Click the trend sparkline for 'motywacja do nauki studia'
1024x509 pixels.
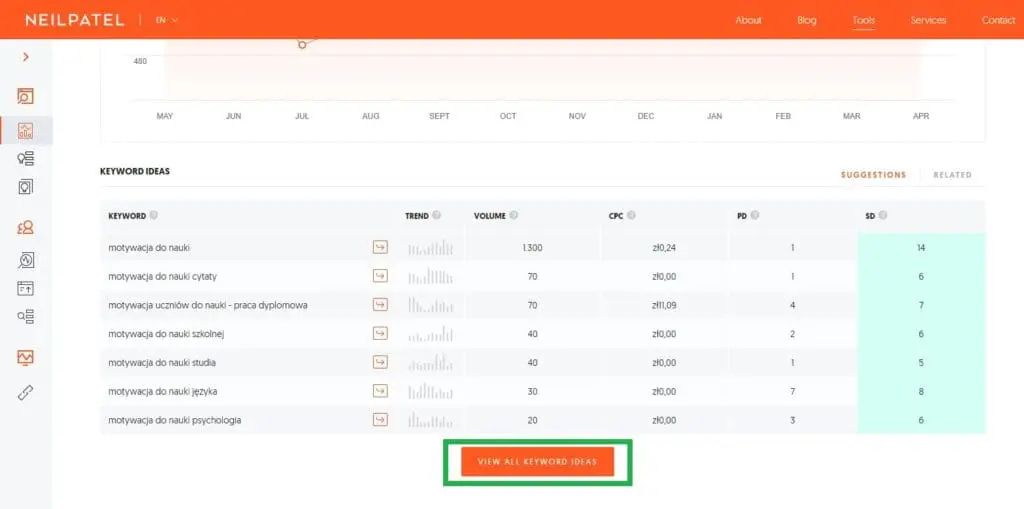(x=430, y=362)
